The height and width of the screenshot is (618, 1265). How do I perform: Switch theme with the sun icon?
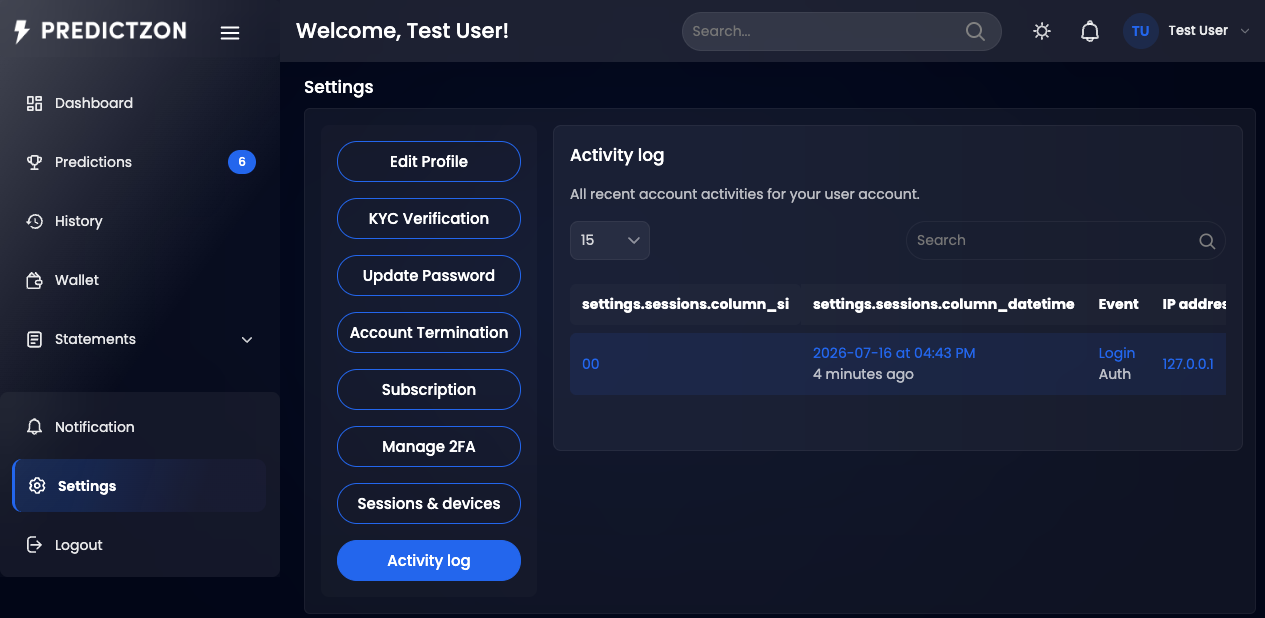1042,31
